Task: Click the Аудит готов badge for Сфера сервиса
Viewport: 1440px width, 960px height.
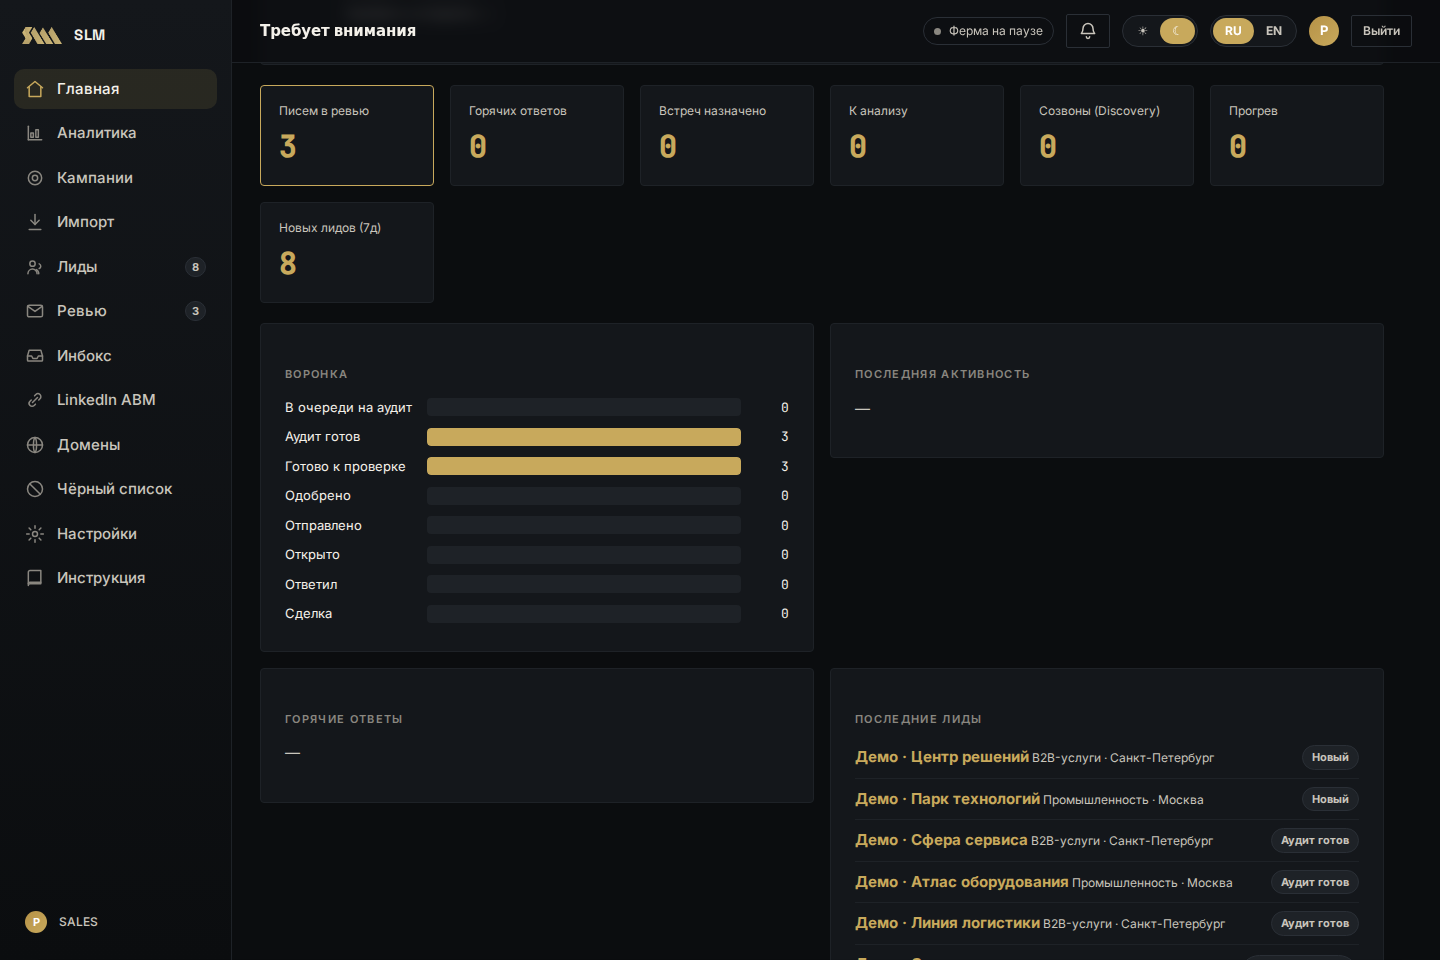Action: (x=1315, y=841)
